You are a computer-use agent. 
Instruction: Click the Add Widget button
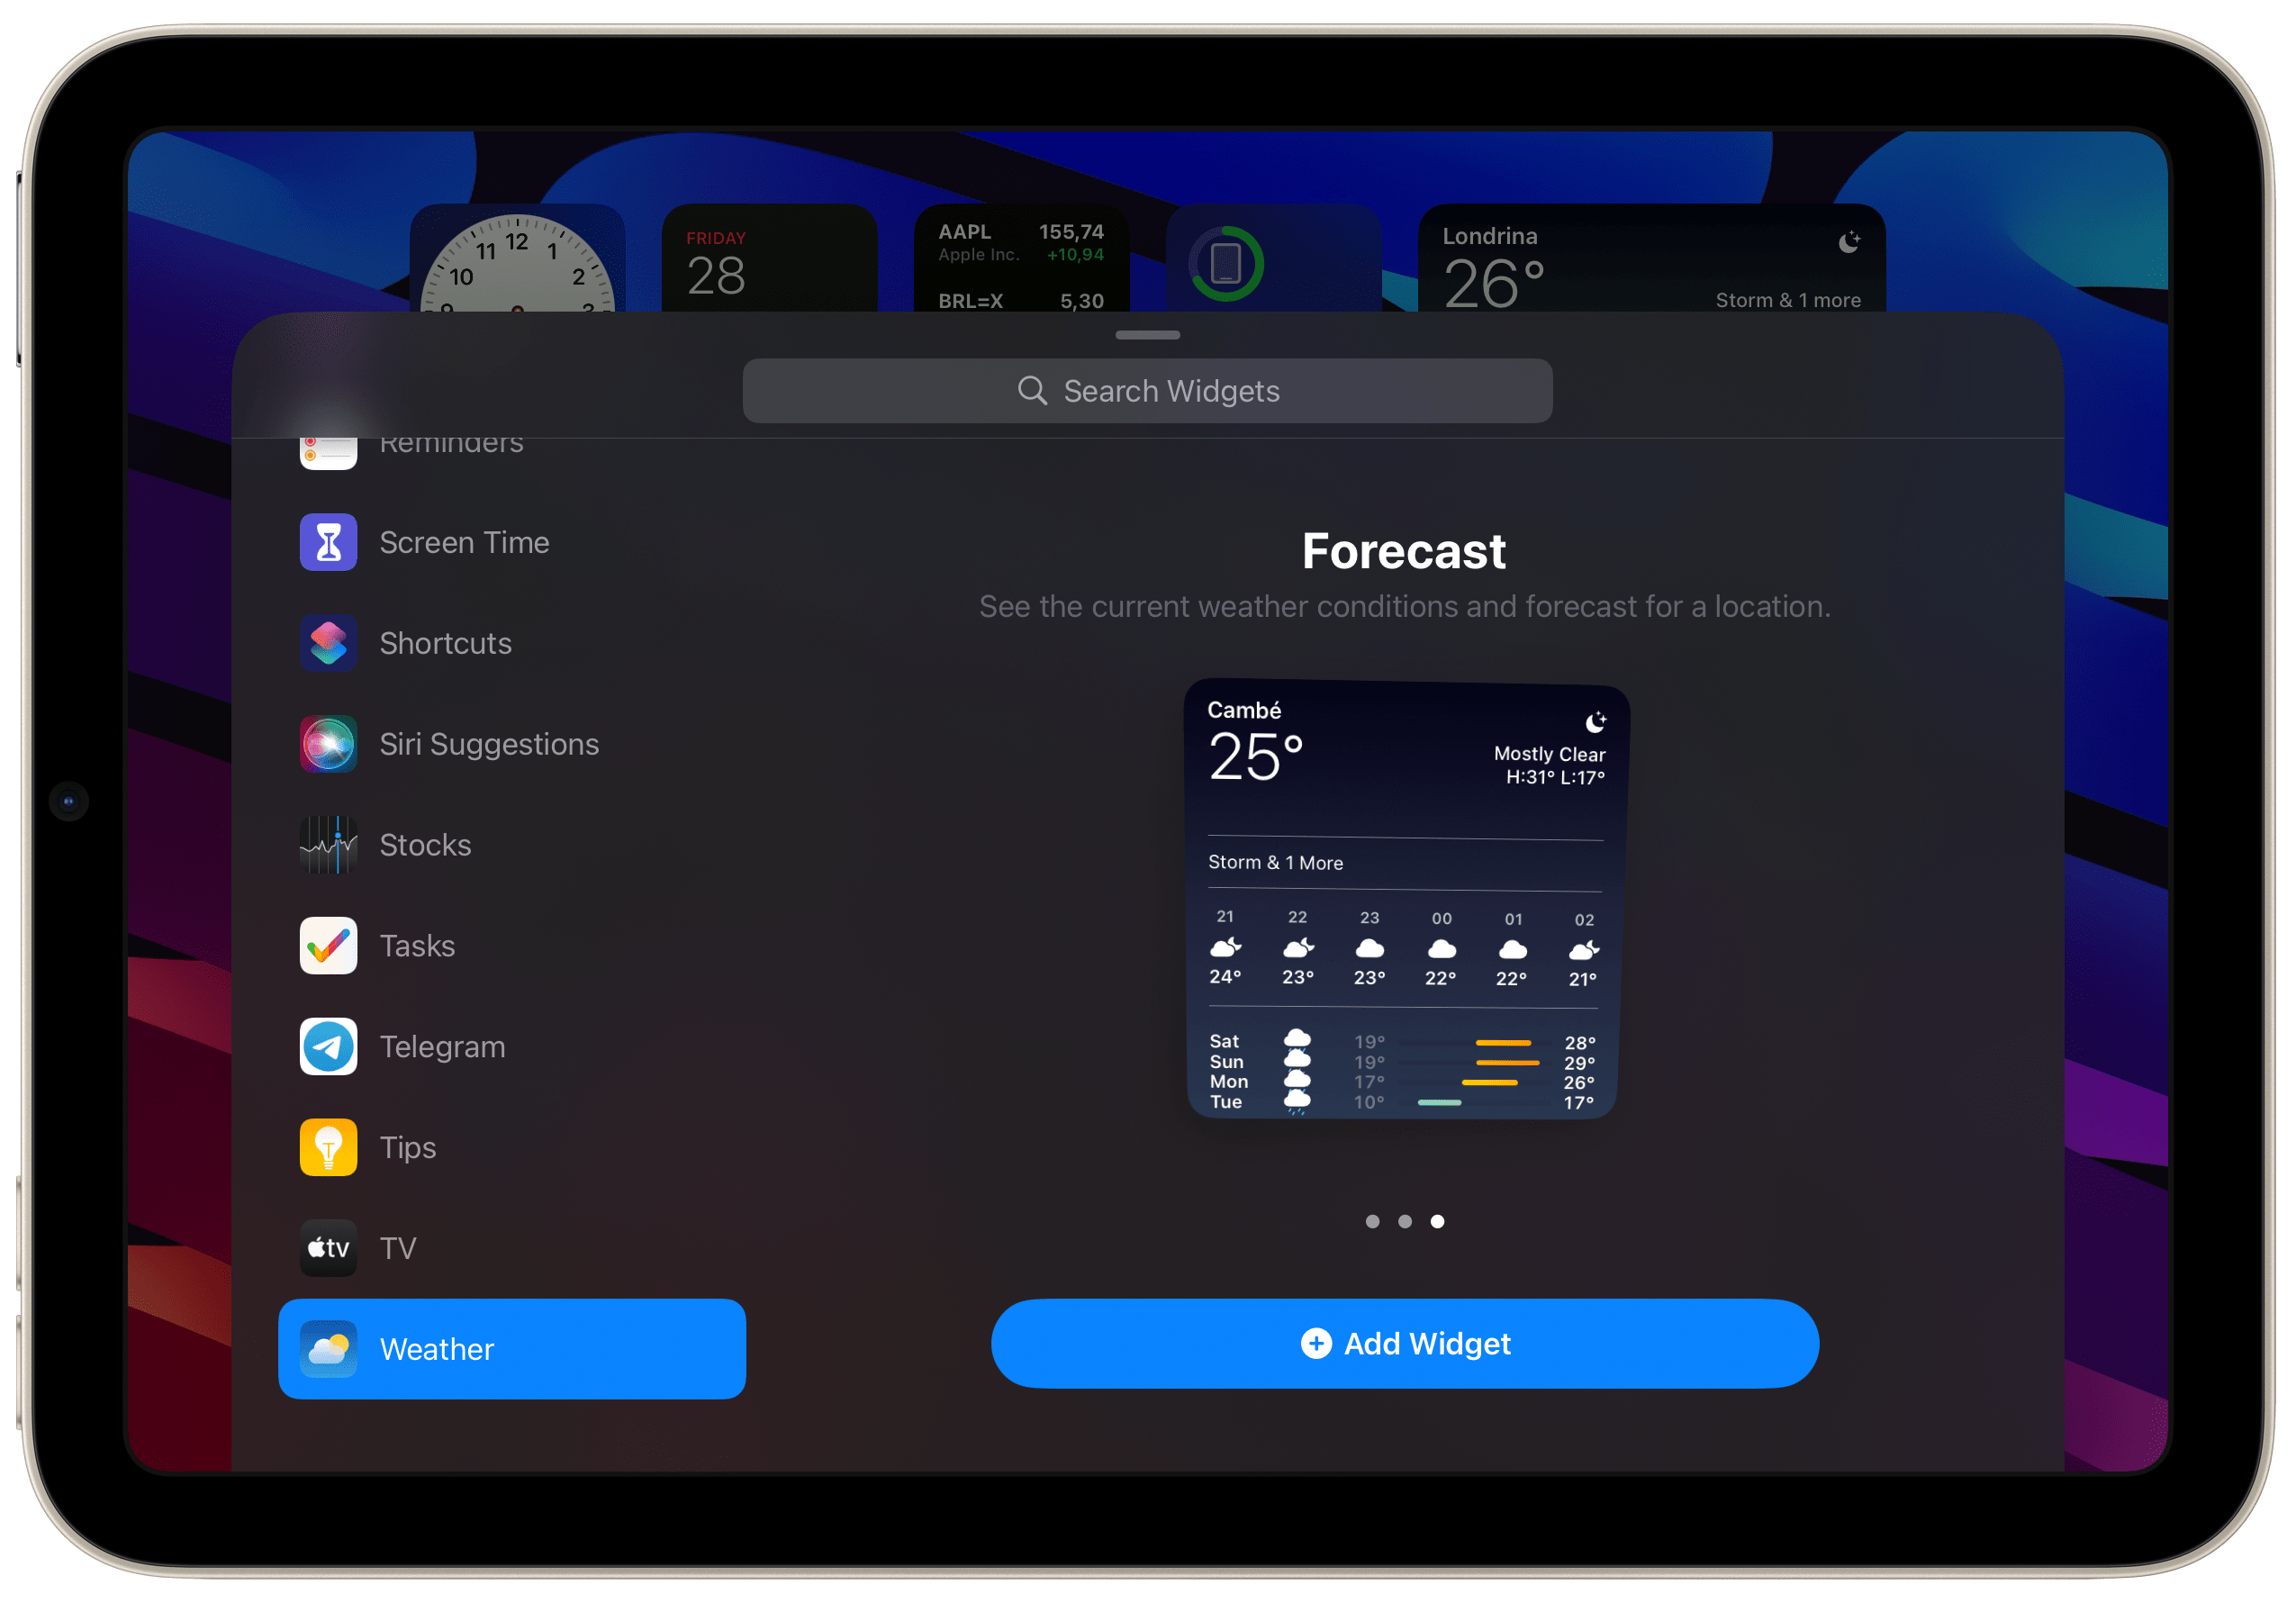(1405, 1341)
